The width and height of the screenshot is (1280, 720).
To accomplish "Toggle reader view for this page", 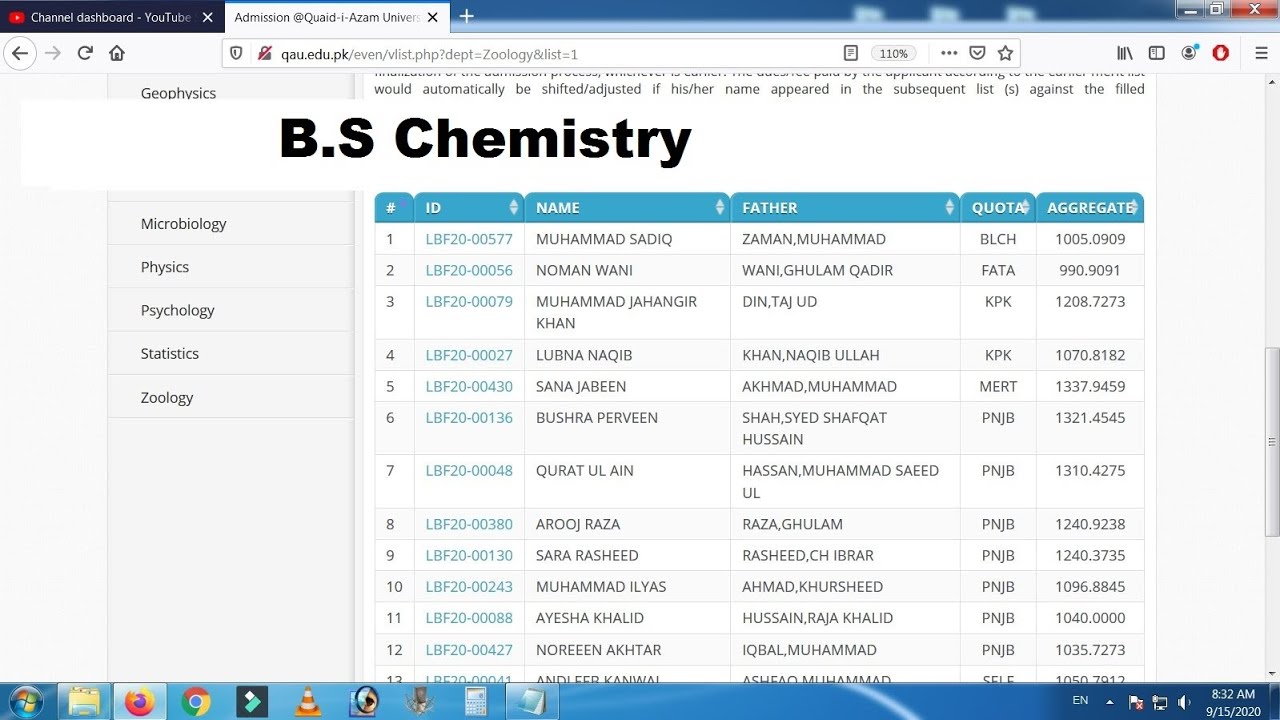I will click(x=851, y=53).
